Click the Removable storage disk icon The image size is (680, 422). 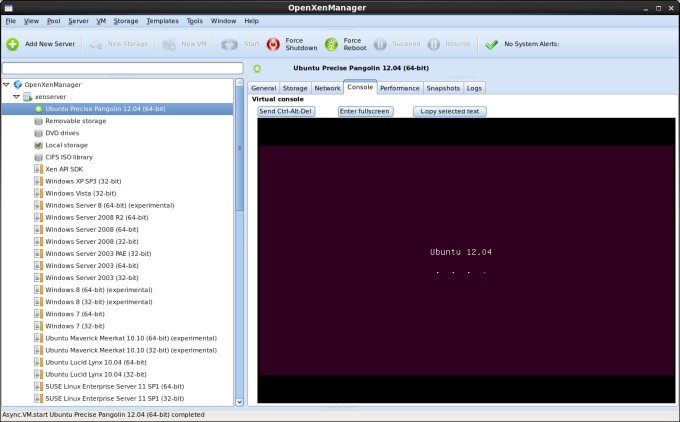pos(39,121)
